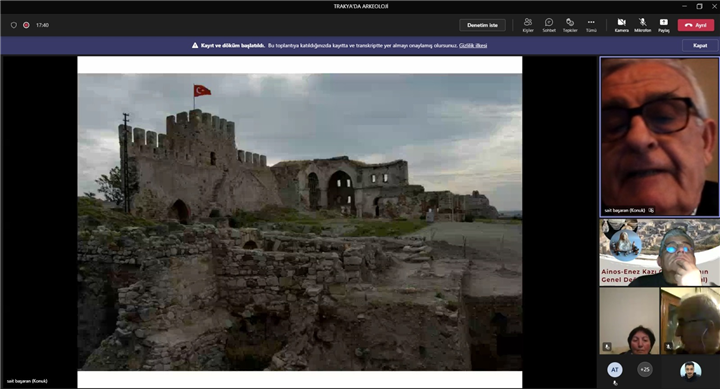Restore down the Teams window

coord(699,6)
